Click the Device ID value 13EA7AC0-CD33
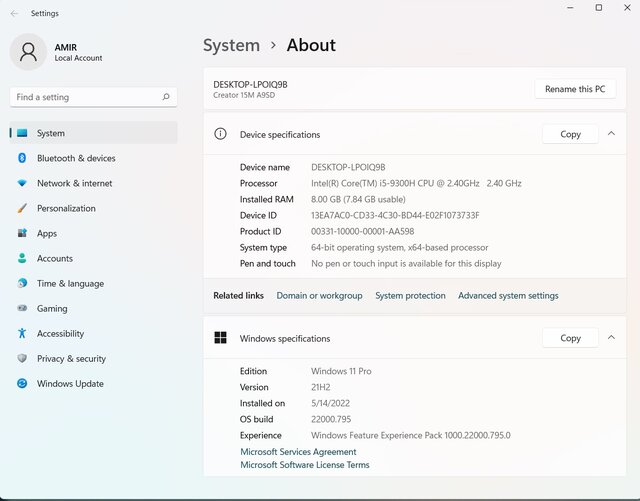Image resolution: width=640 pixels, height=501 pixels. (395, 215)
